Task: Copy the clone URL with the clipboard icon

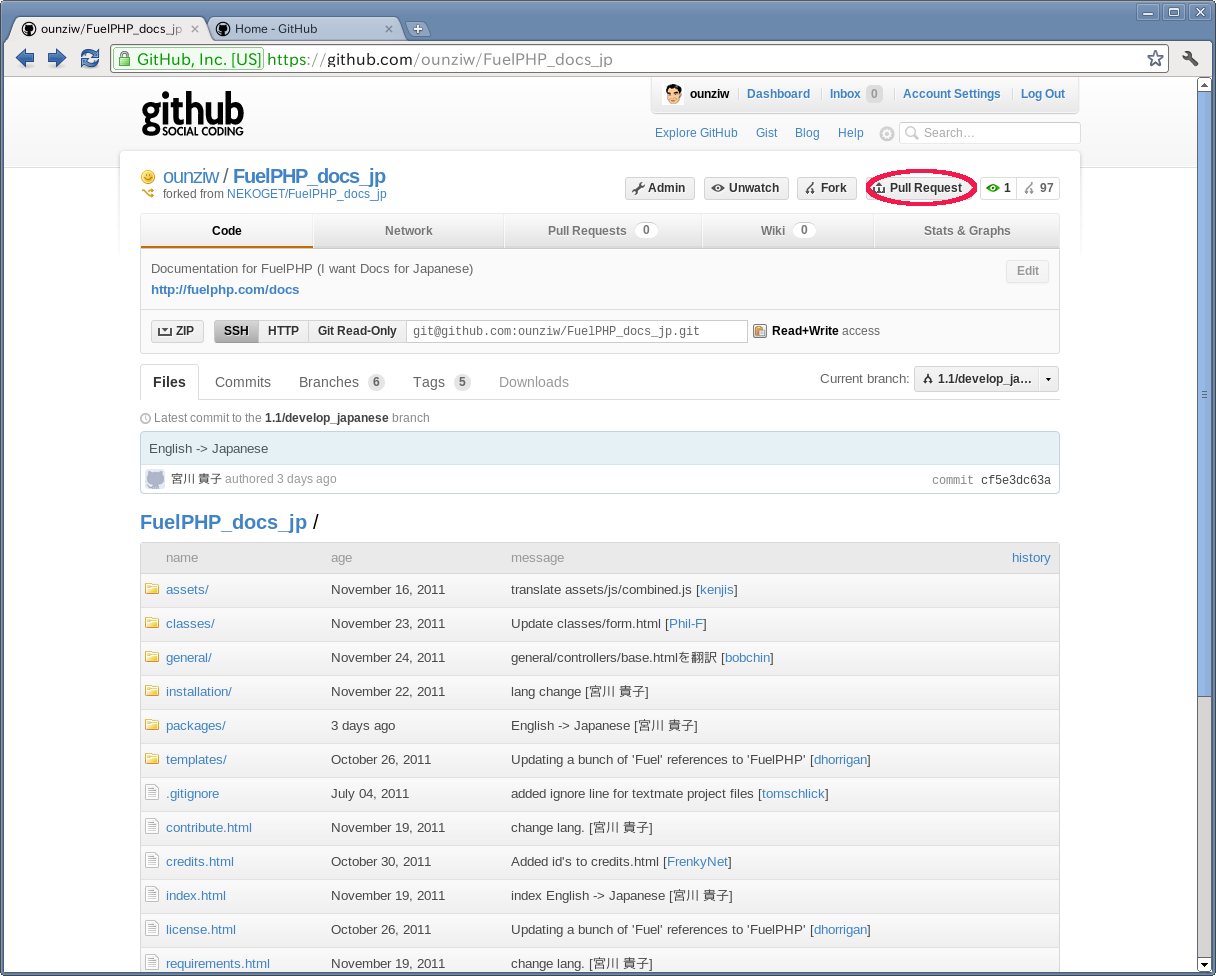Action: 760,331
